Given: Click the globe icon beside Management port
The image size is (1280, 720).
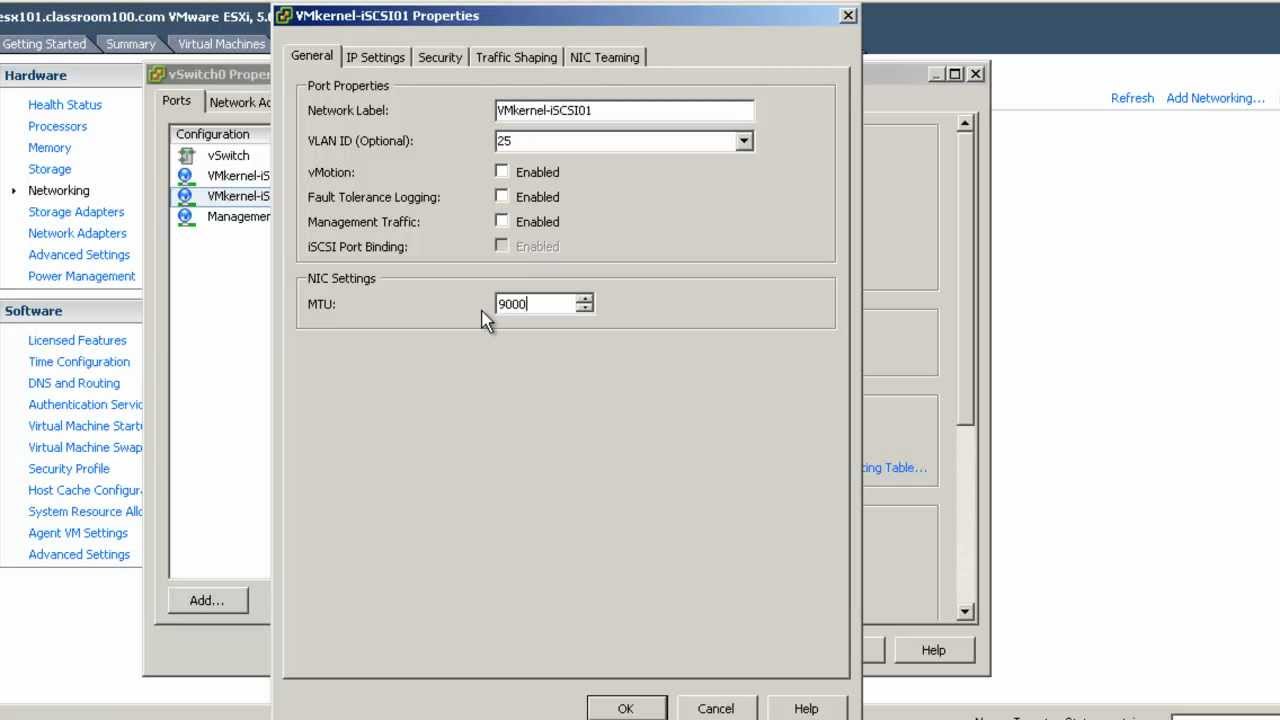Looking at the screenshot, I should (x=185, y=216).
